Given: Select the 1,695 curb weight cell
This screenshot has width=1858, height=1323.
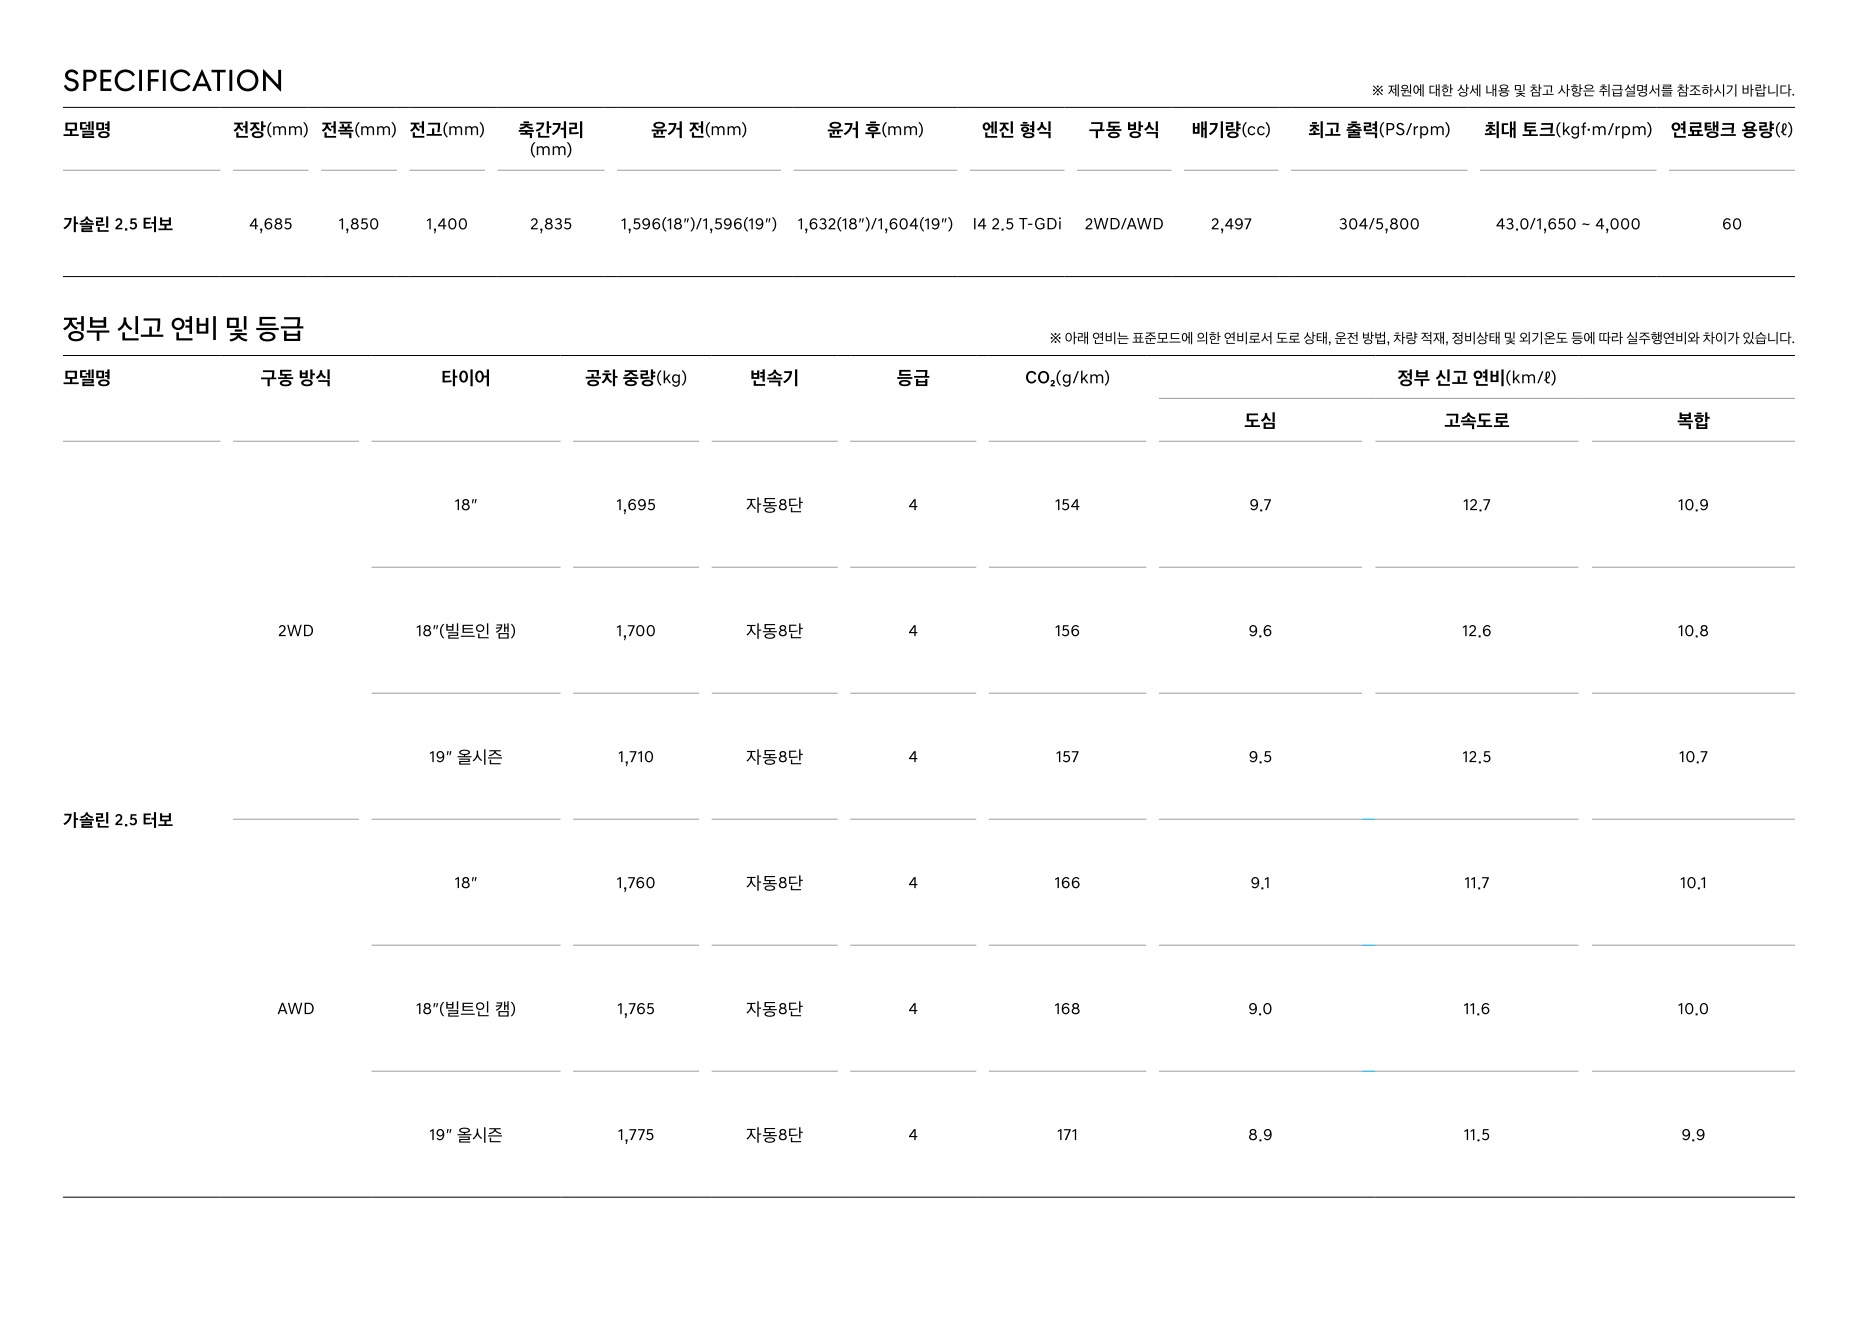Looking at the screenshot, I should coord(635,505).
